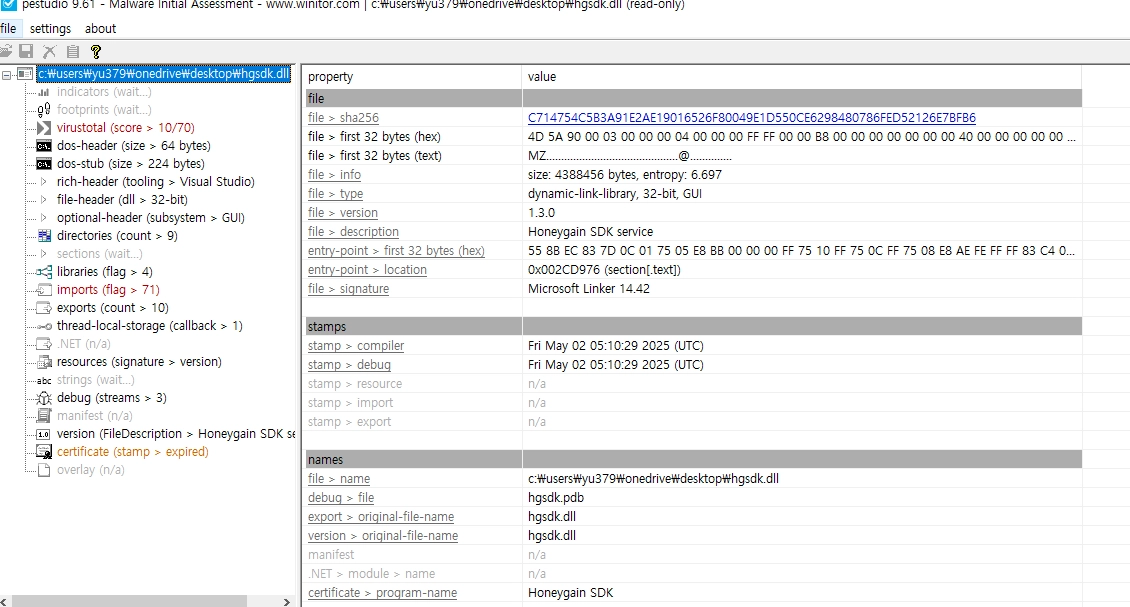Click the 'certificate > program-name' link
The image size is (1130, 607).
tap(382, 593)
